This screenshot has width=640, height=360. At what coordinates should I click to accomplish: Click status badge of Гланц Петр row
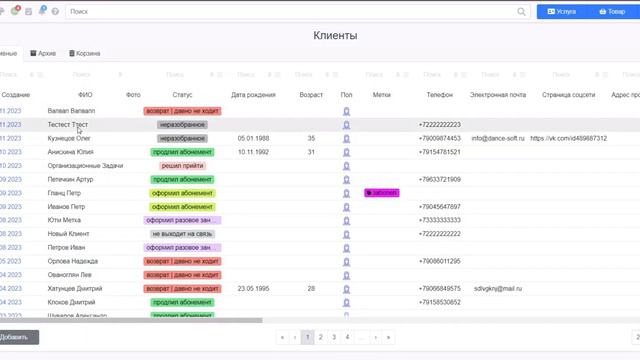[182, 193]
